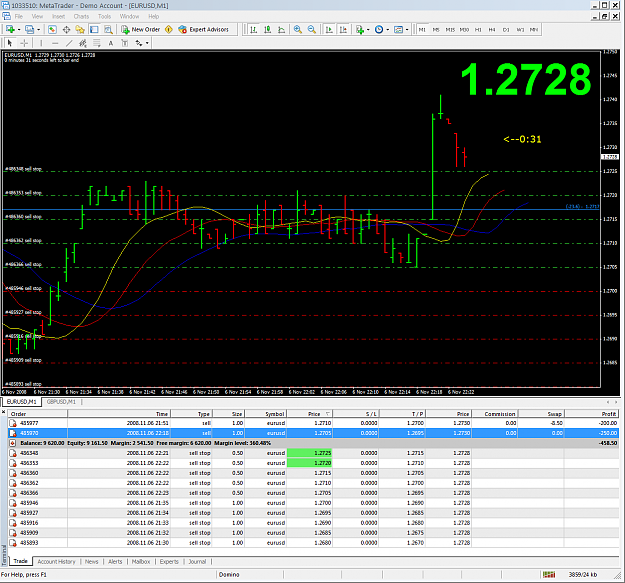Image resolution: width=625 pixels, height=583 pixels.
Task: Open the Navigator star-folder icon
Action: point(80,29)
